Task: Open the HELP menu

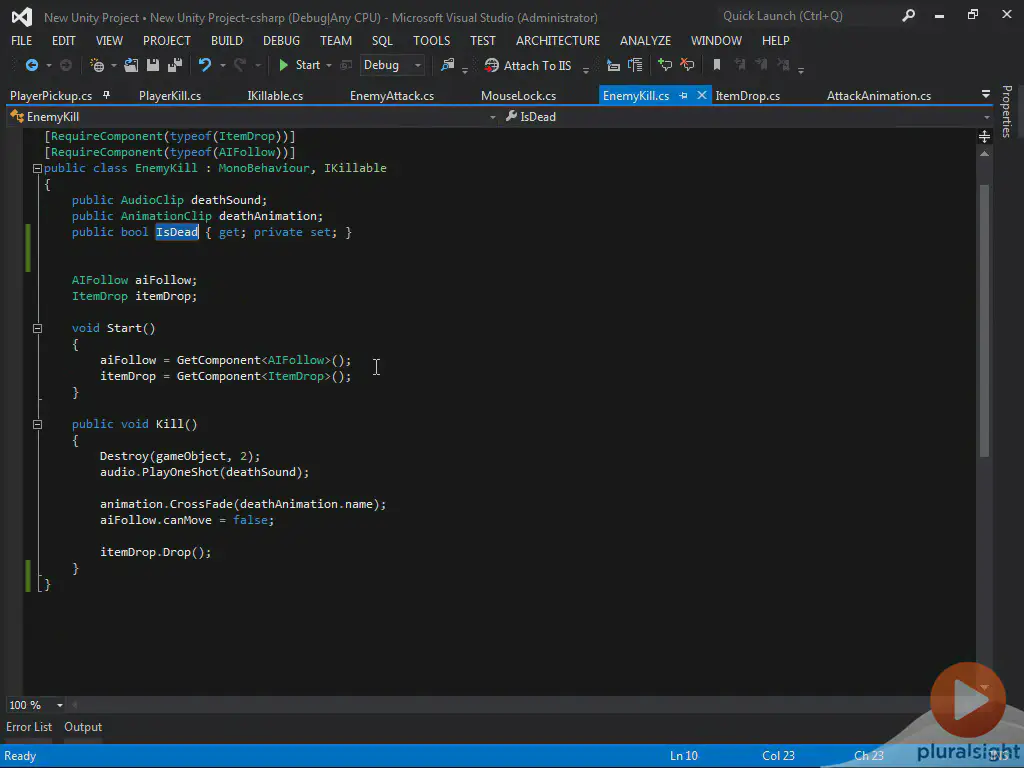Action: [x=776, y=40]
